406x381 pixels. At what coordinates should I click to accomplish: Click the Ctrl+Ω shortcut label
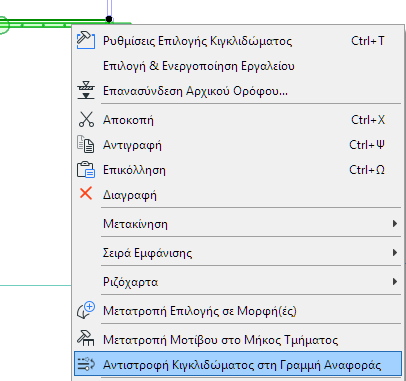click(367, 170)
